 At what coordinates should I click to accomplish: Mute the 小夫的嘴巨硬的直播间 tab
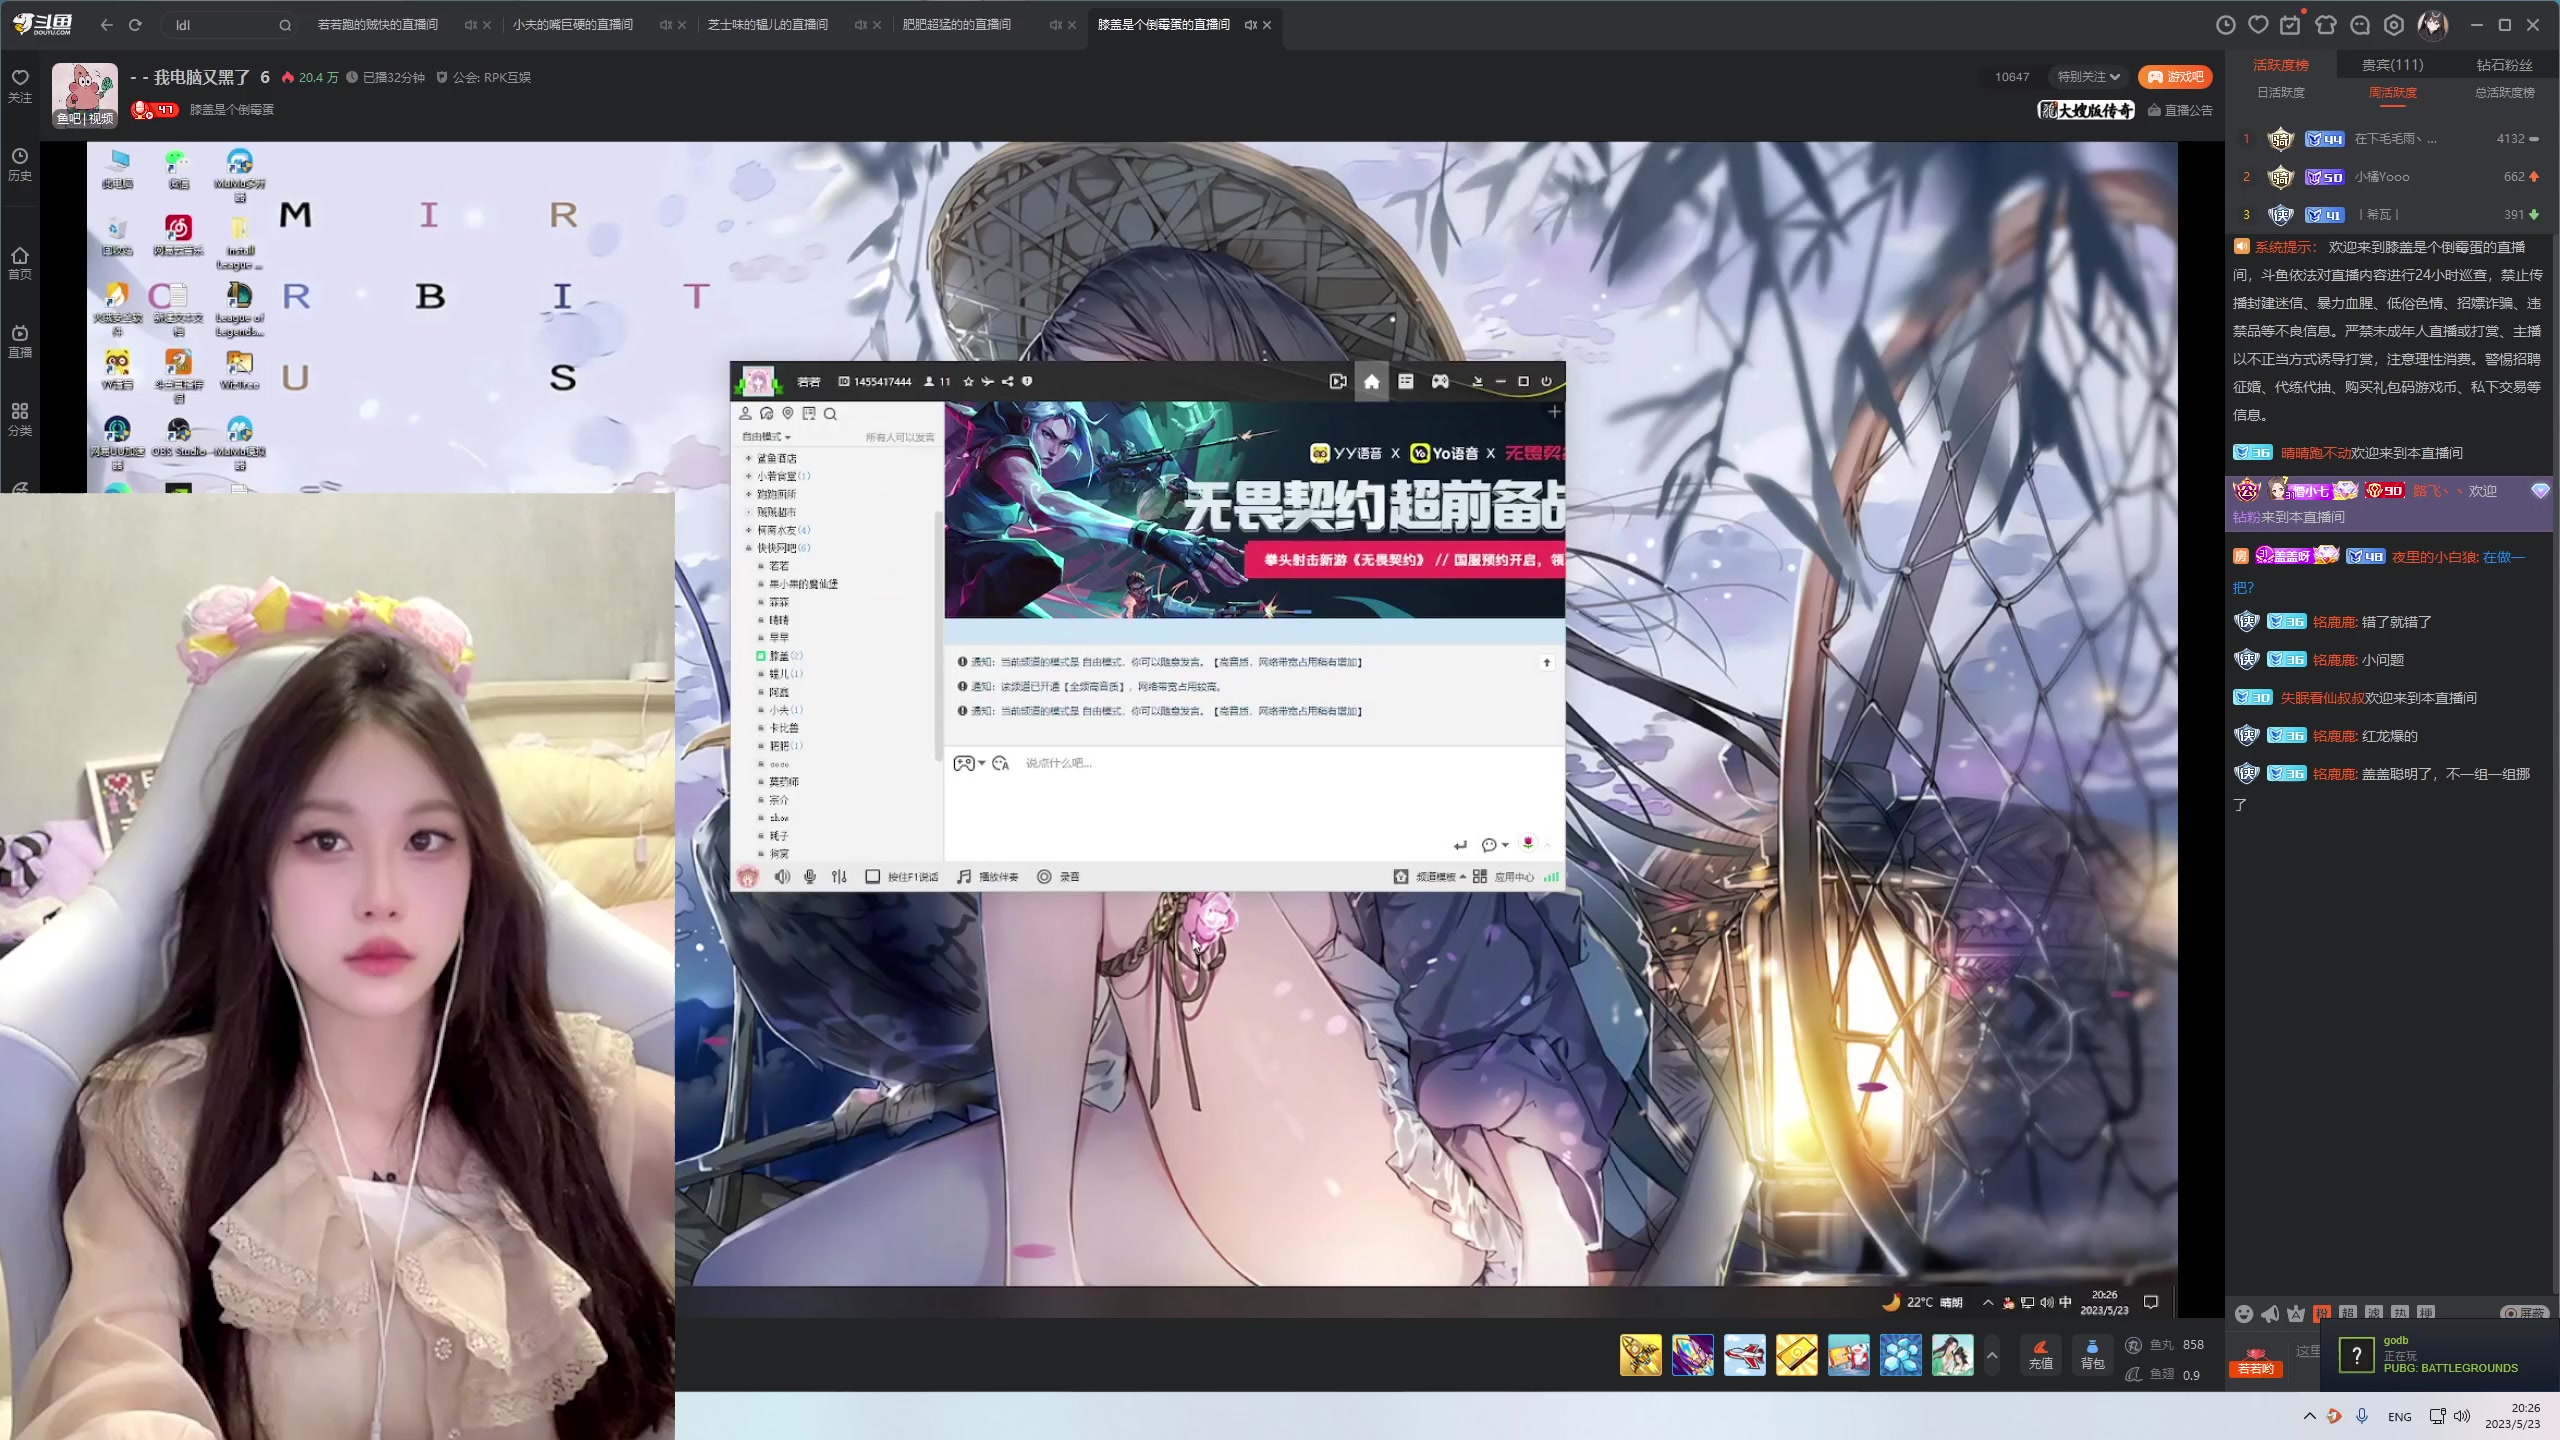(665, 25)
